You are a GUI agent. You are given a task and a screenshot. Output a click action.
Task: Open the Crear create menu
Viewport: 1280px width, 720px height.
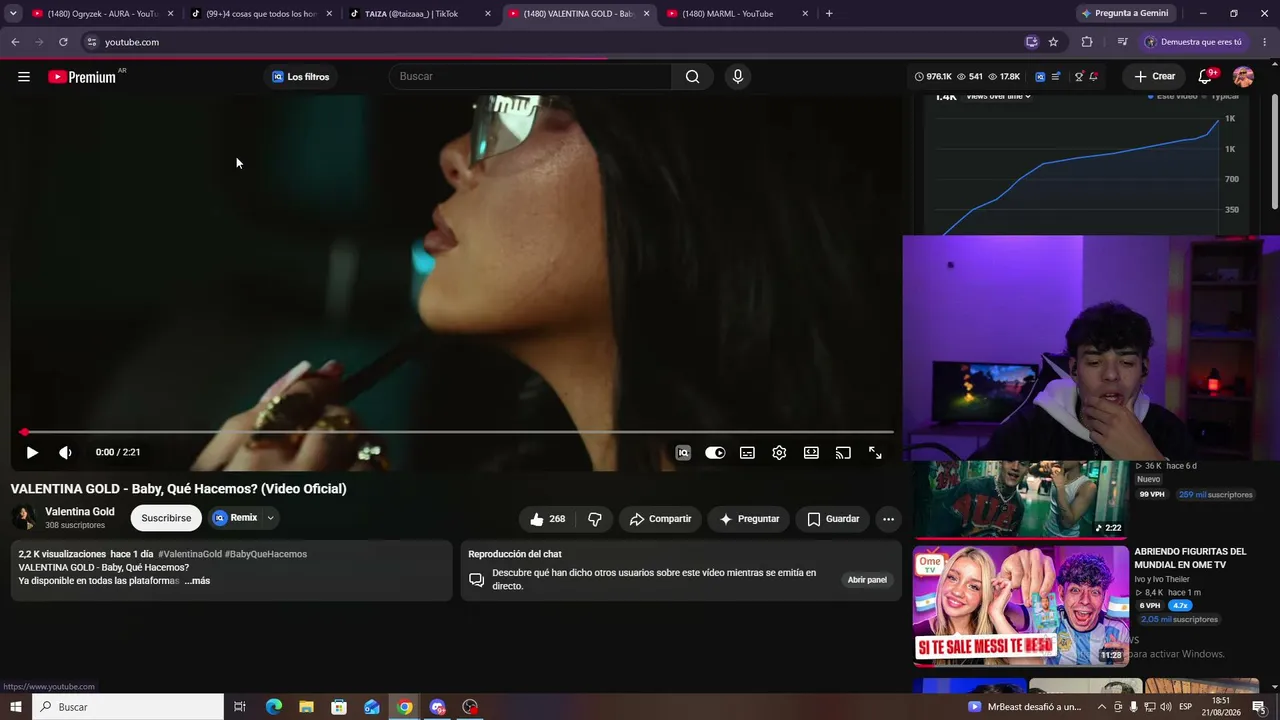(x=1155, y=77)
